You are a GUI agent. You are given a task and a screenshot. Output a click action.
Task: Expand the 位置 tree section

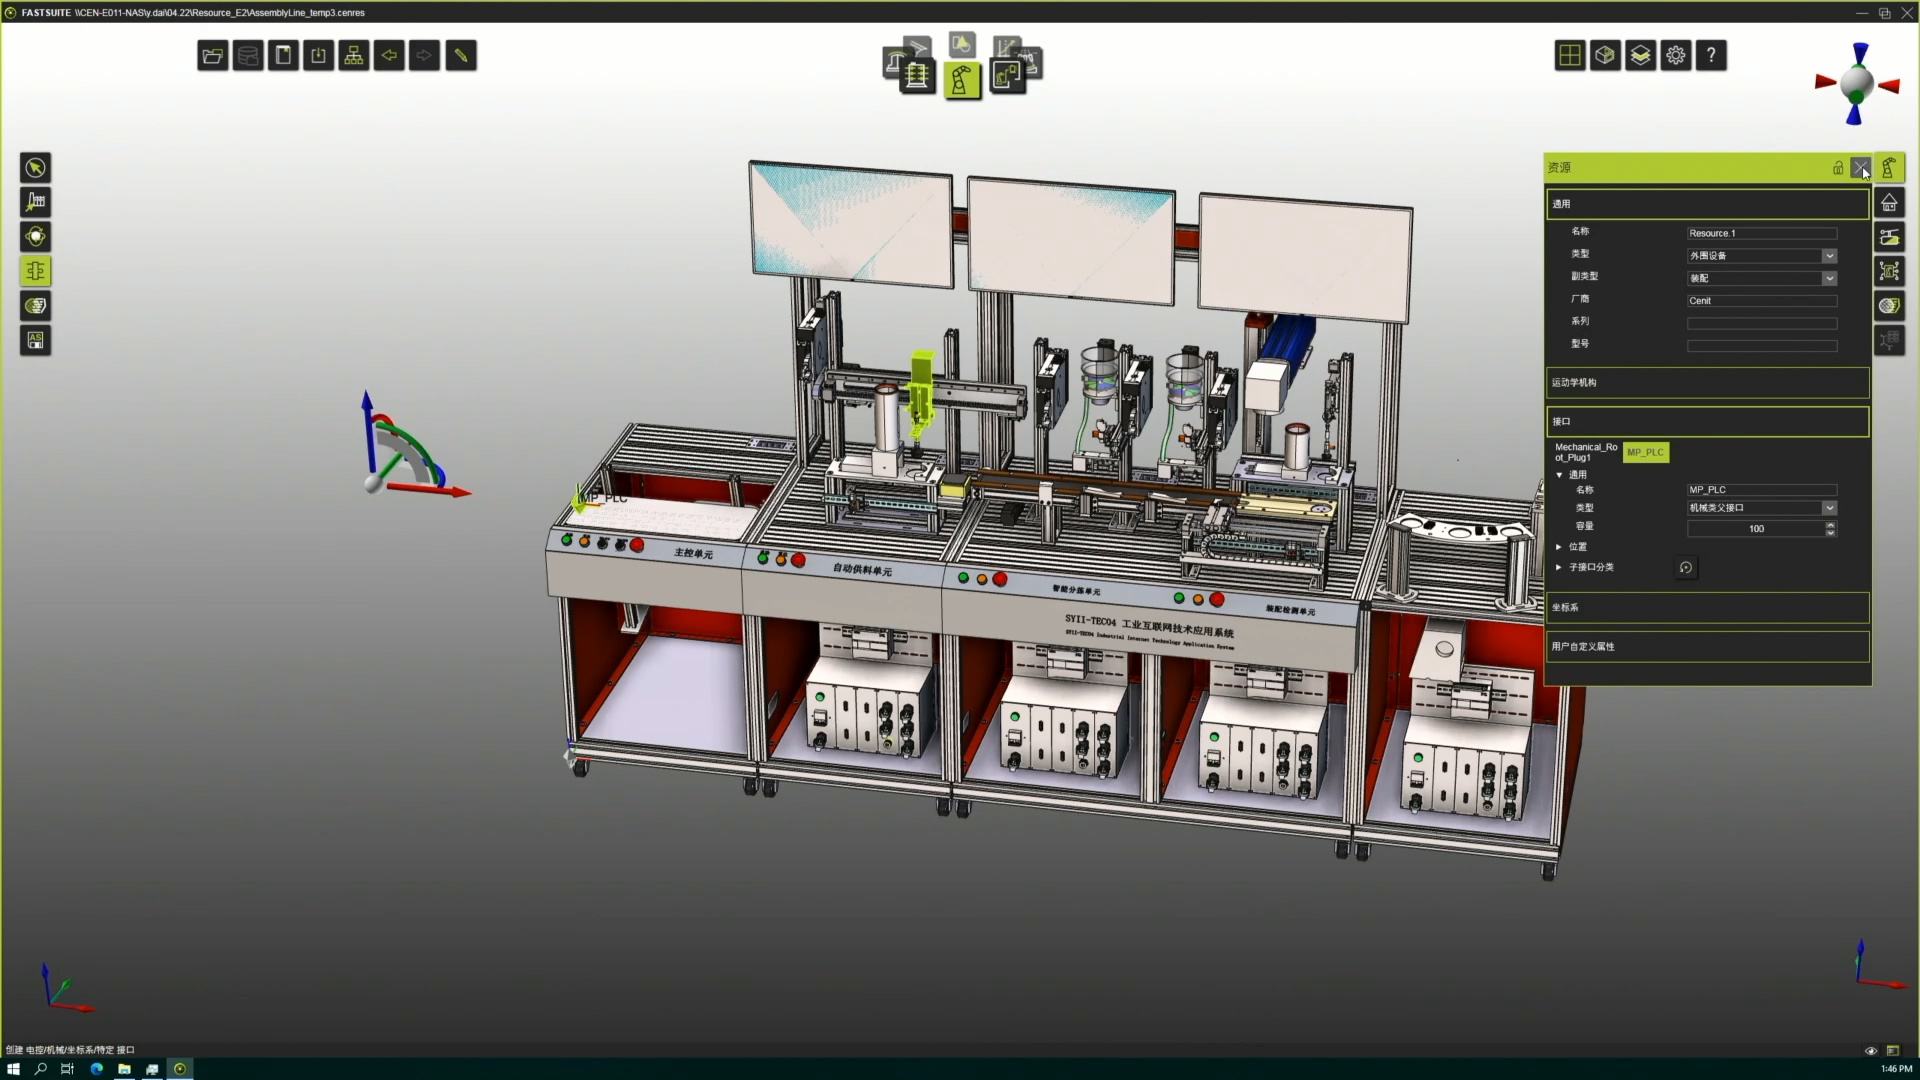(x=1559, y=547)
